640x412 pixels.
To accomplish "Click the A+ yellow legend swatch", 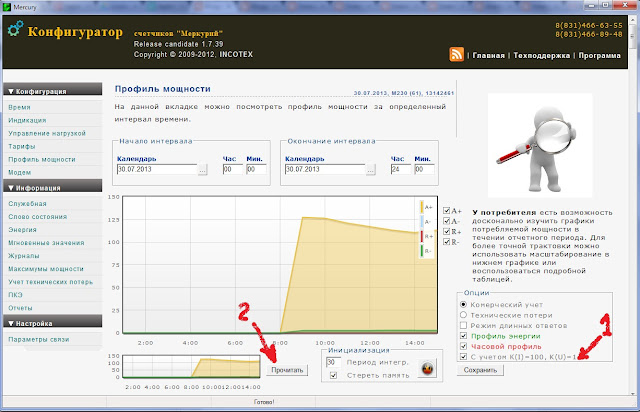I will (422, 207).
